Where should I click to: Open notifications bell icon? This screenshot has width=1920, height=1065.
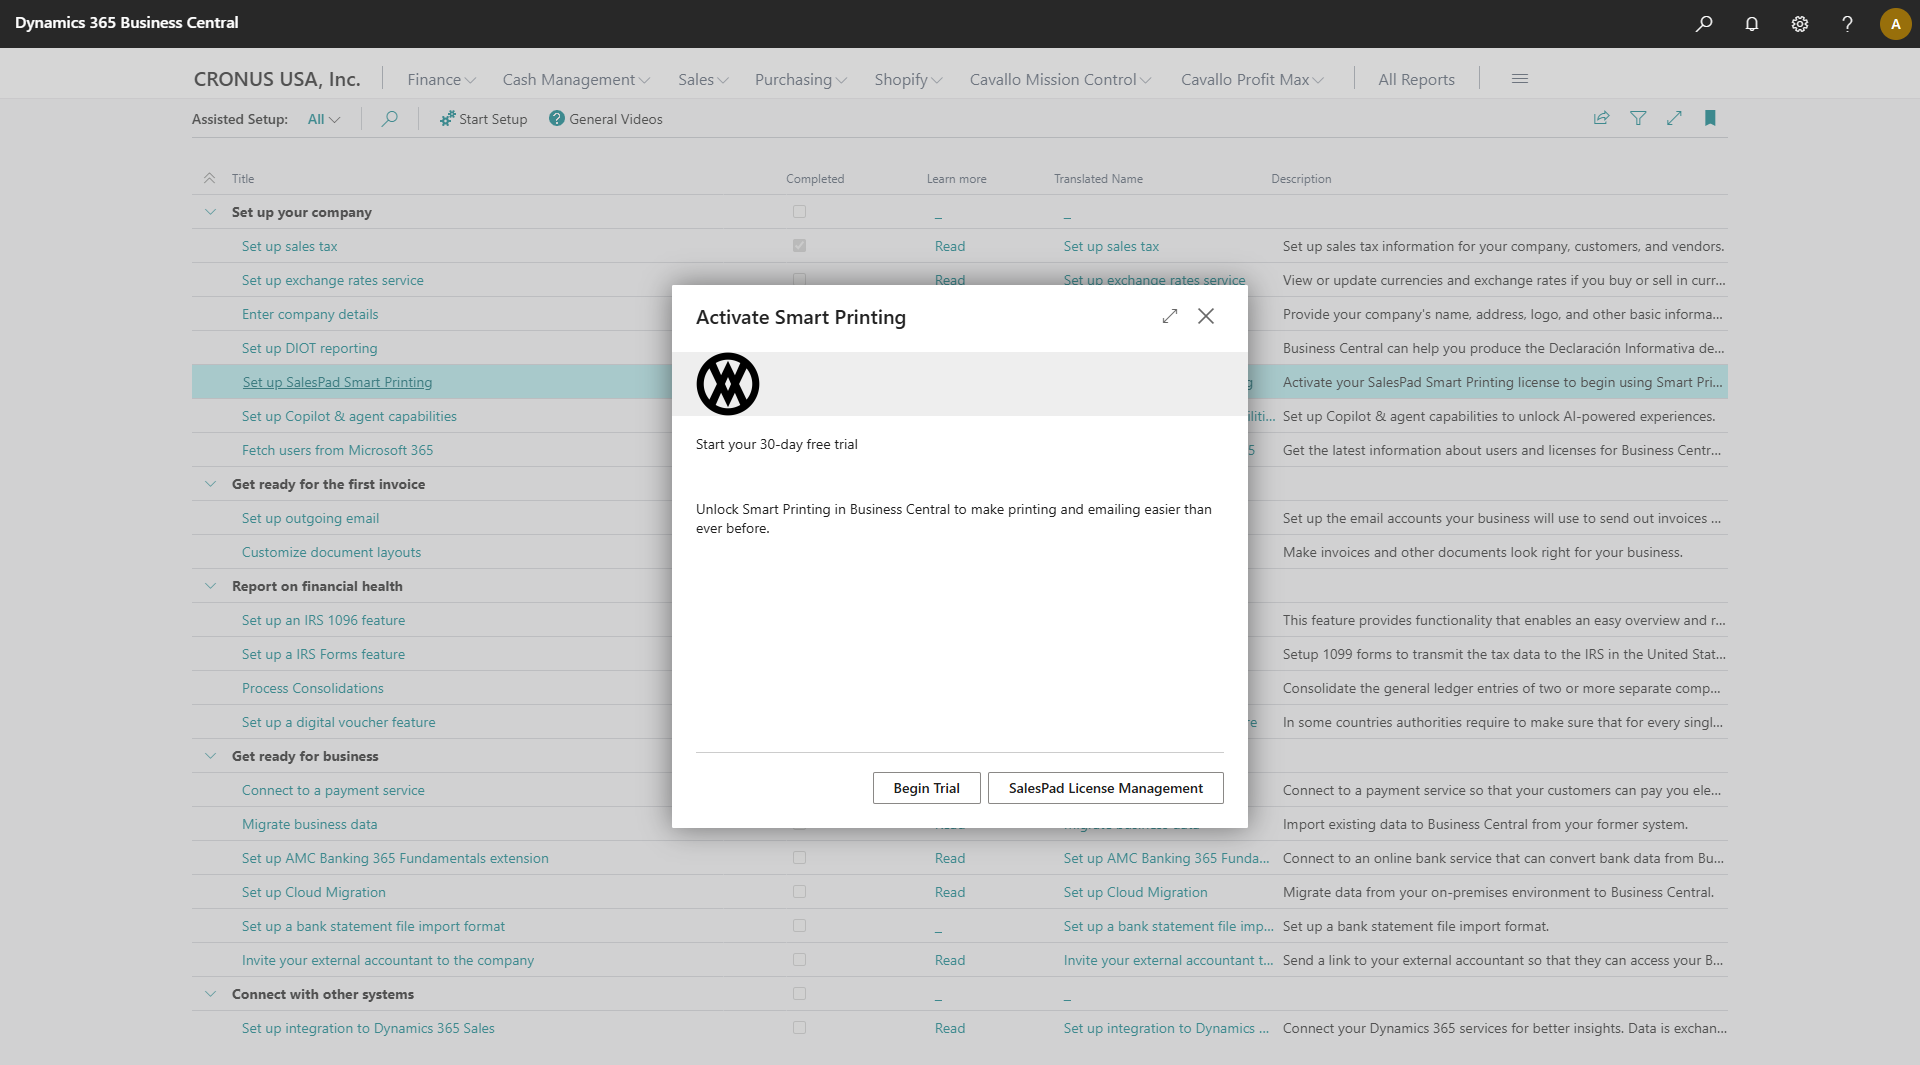point(1752,24)
